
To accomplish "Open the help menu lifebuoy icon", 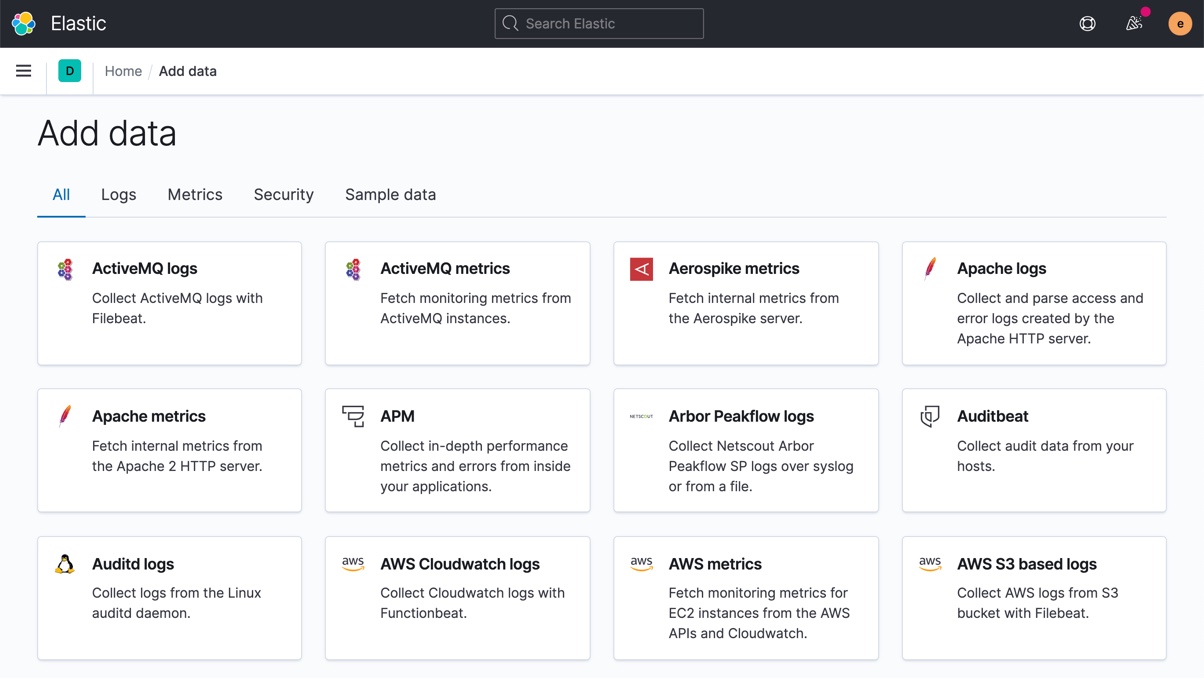I will coord(1087,23).
